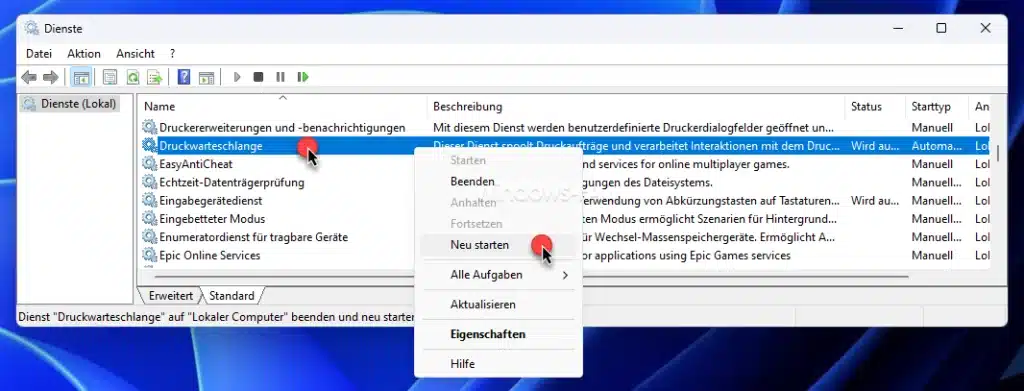Click gear icon beside EasyAntiCheat
The image size is (1024, 391).
click(150, 164)
